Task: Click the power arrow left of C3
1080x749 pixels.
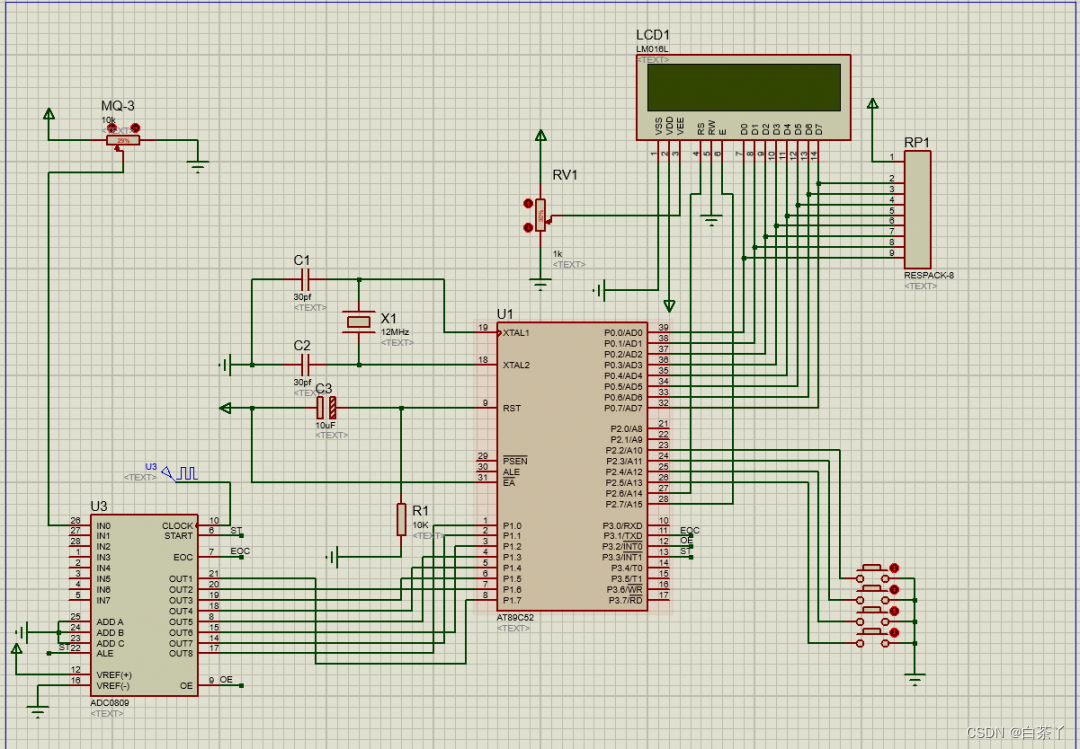Action: click(225, 408)
